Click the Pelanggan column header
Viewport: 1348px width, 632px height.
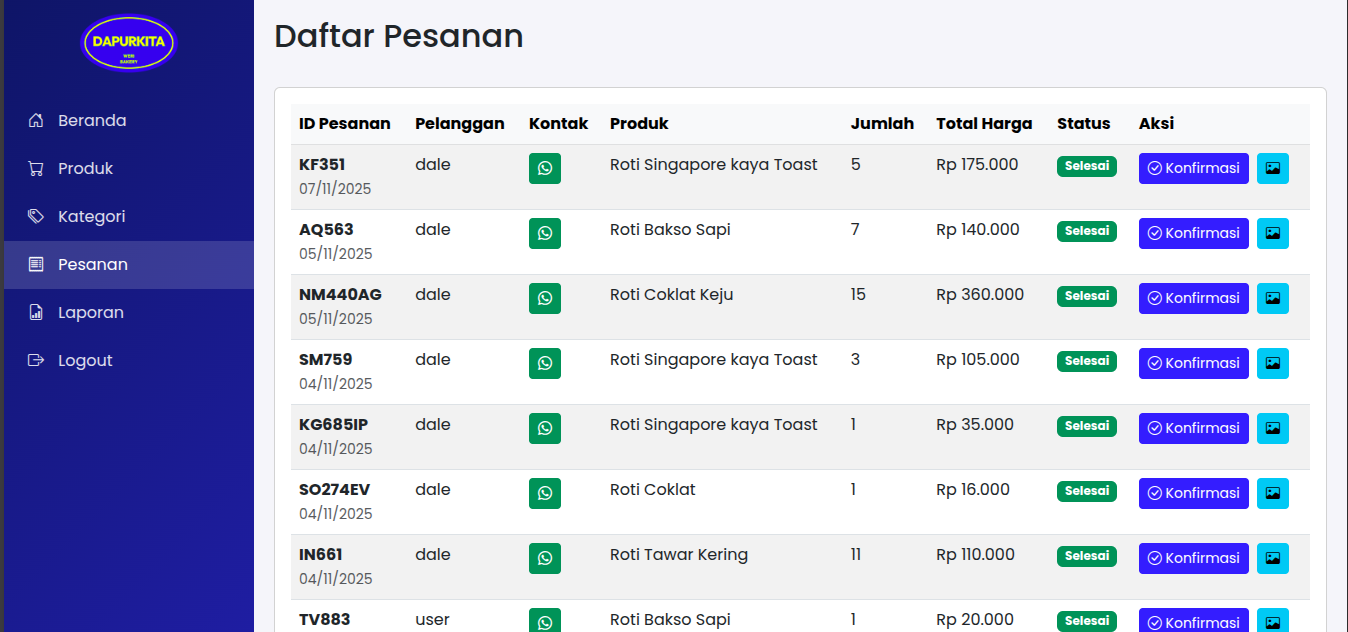coord(460,124)
